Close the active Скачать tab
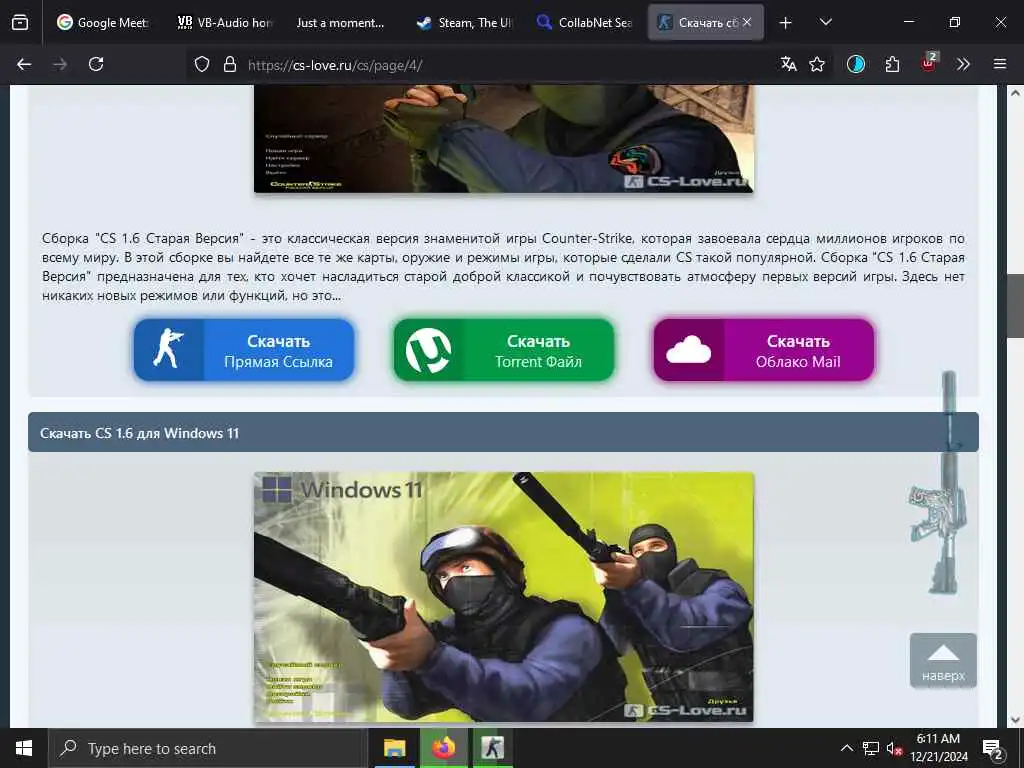 click(747, 22)
